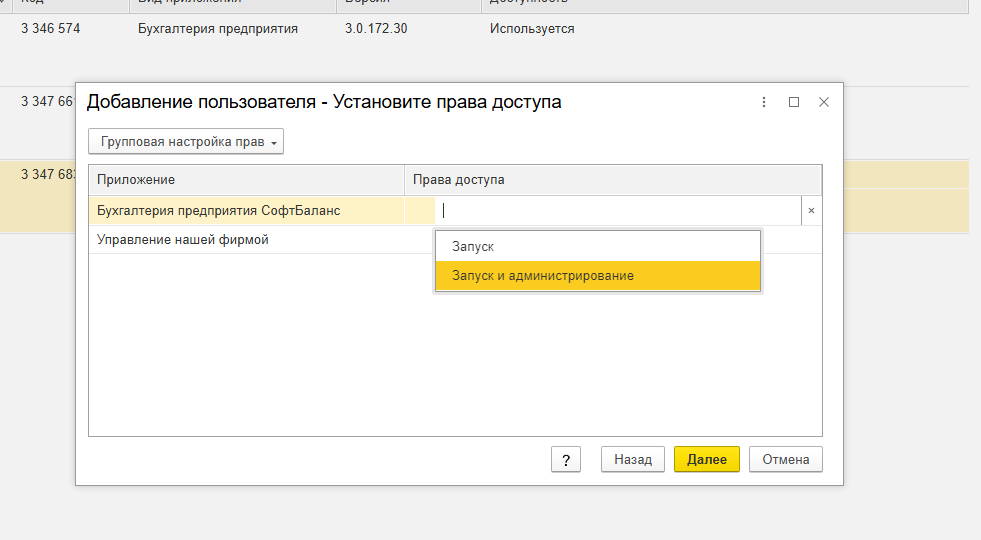
Task: Select code 3 346 574 in background list
Action: coord(51,29)
